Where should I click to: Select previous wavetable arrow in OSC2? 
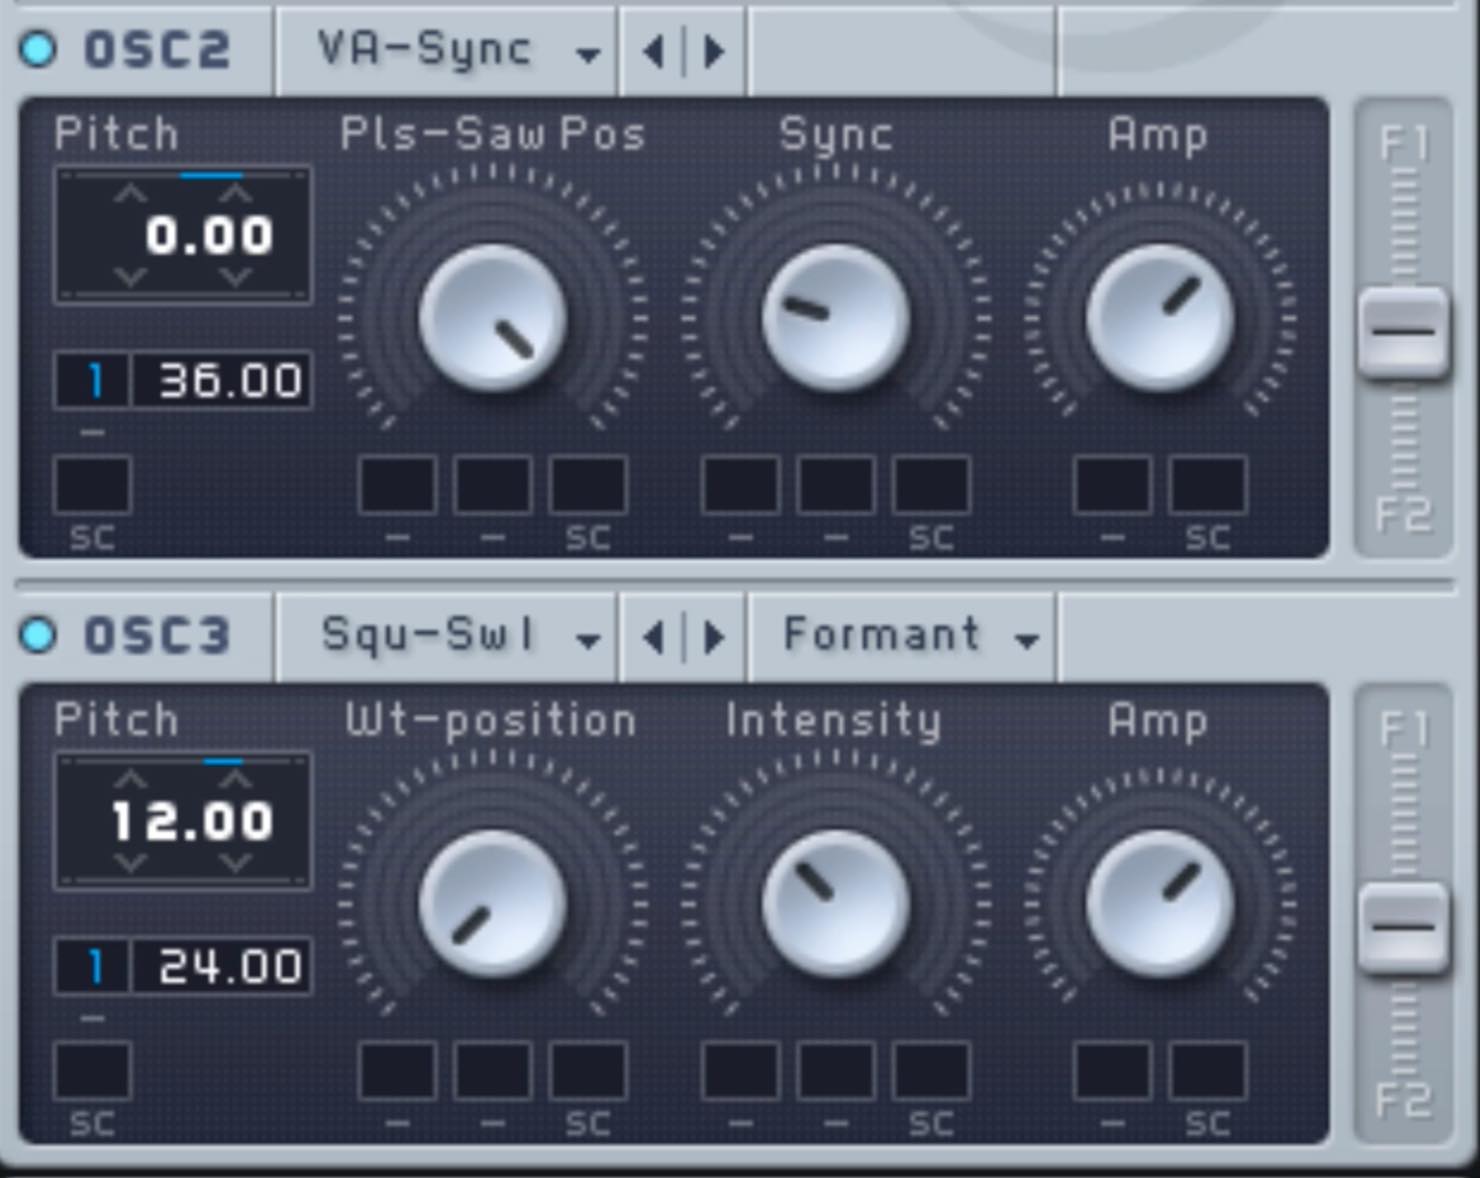[x=654, y=50]
